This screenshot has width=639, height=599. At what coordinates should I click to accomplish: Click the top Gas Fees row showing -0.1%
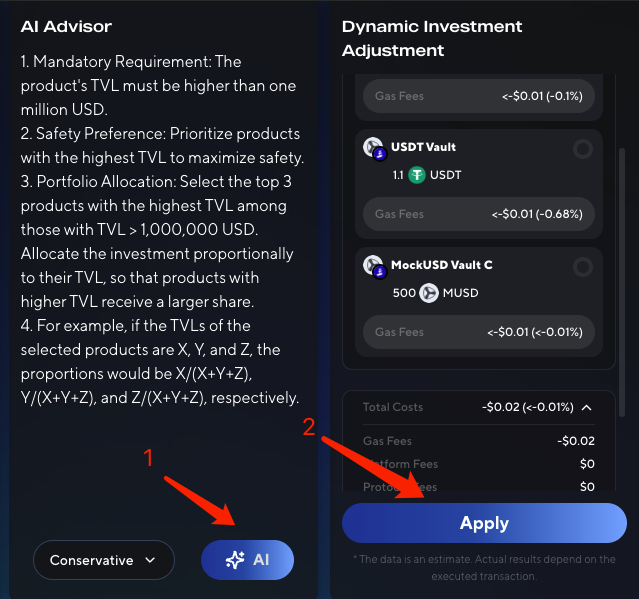[479, 97]
